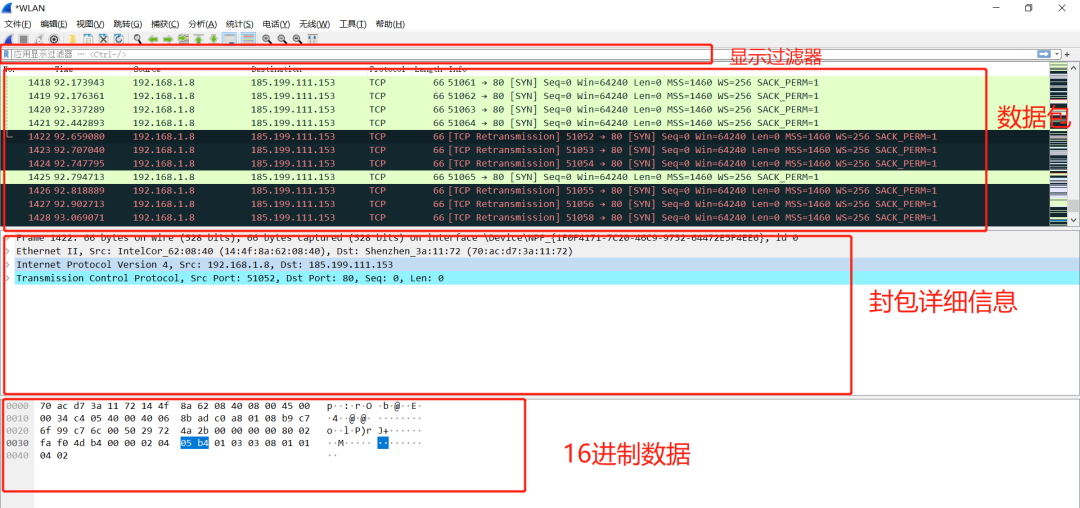Click into the display filter field
1080x508 pixels.
523,54
